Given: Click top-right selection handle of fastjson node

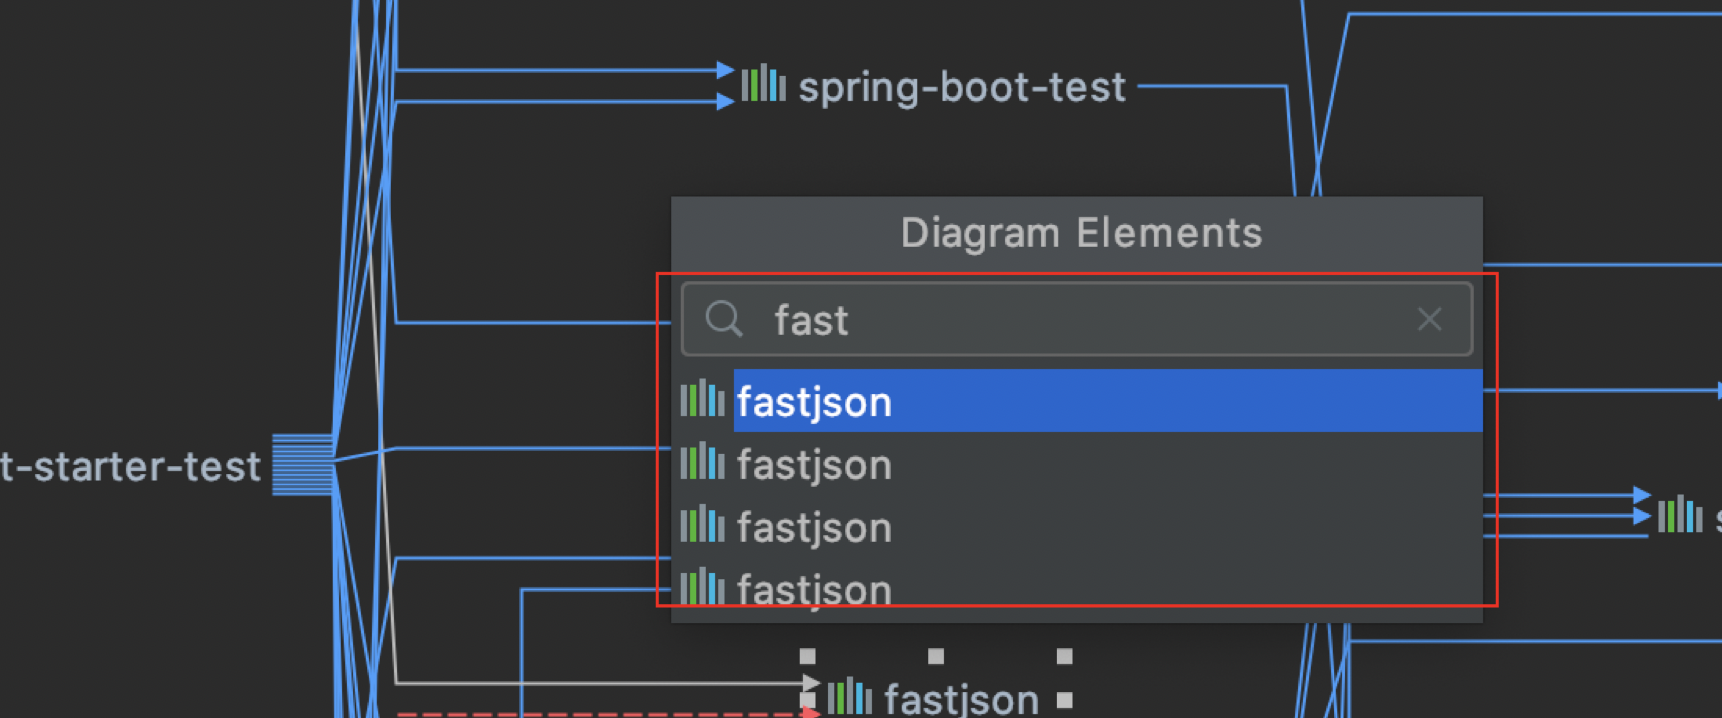Looking at the screenshot, I should [1064, 656].
